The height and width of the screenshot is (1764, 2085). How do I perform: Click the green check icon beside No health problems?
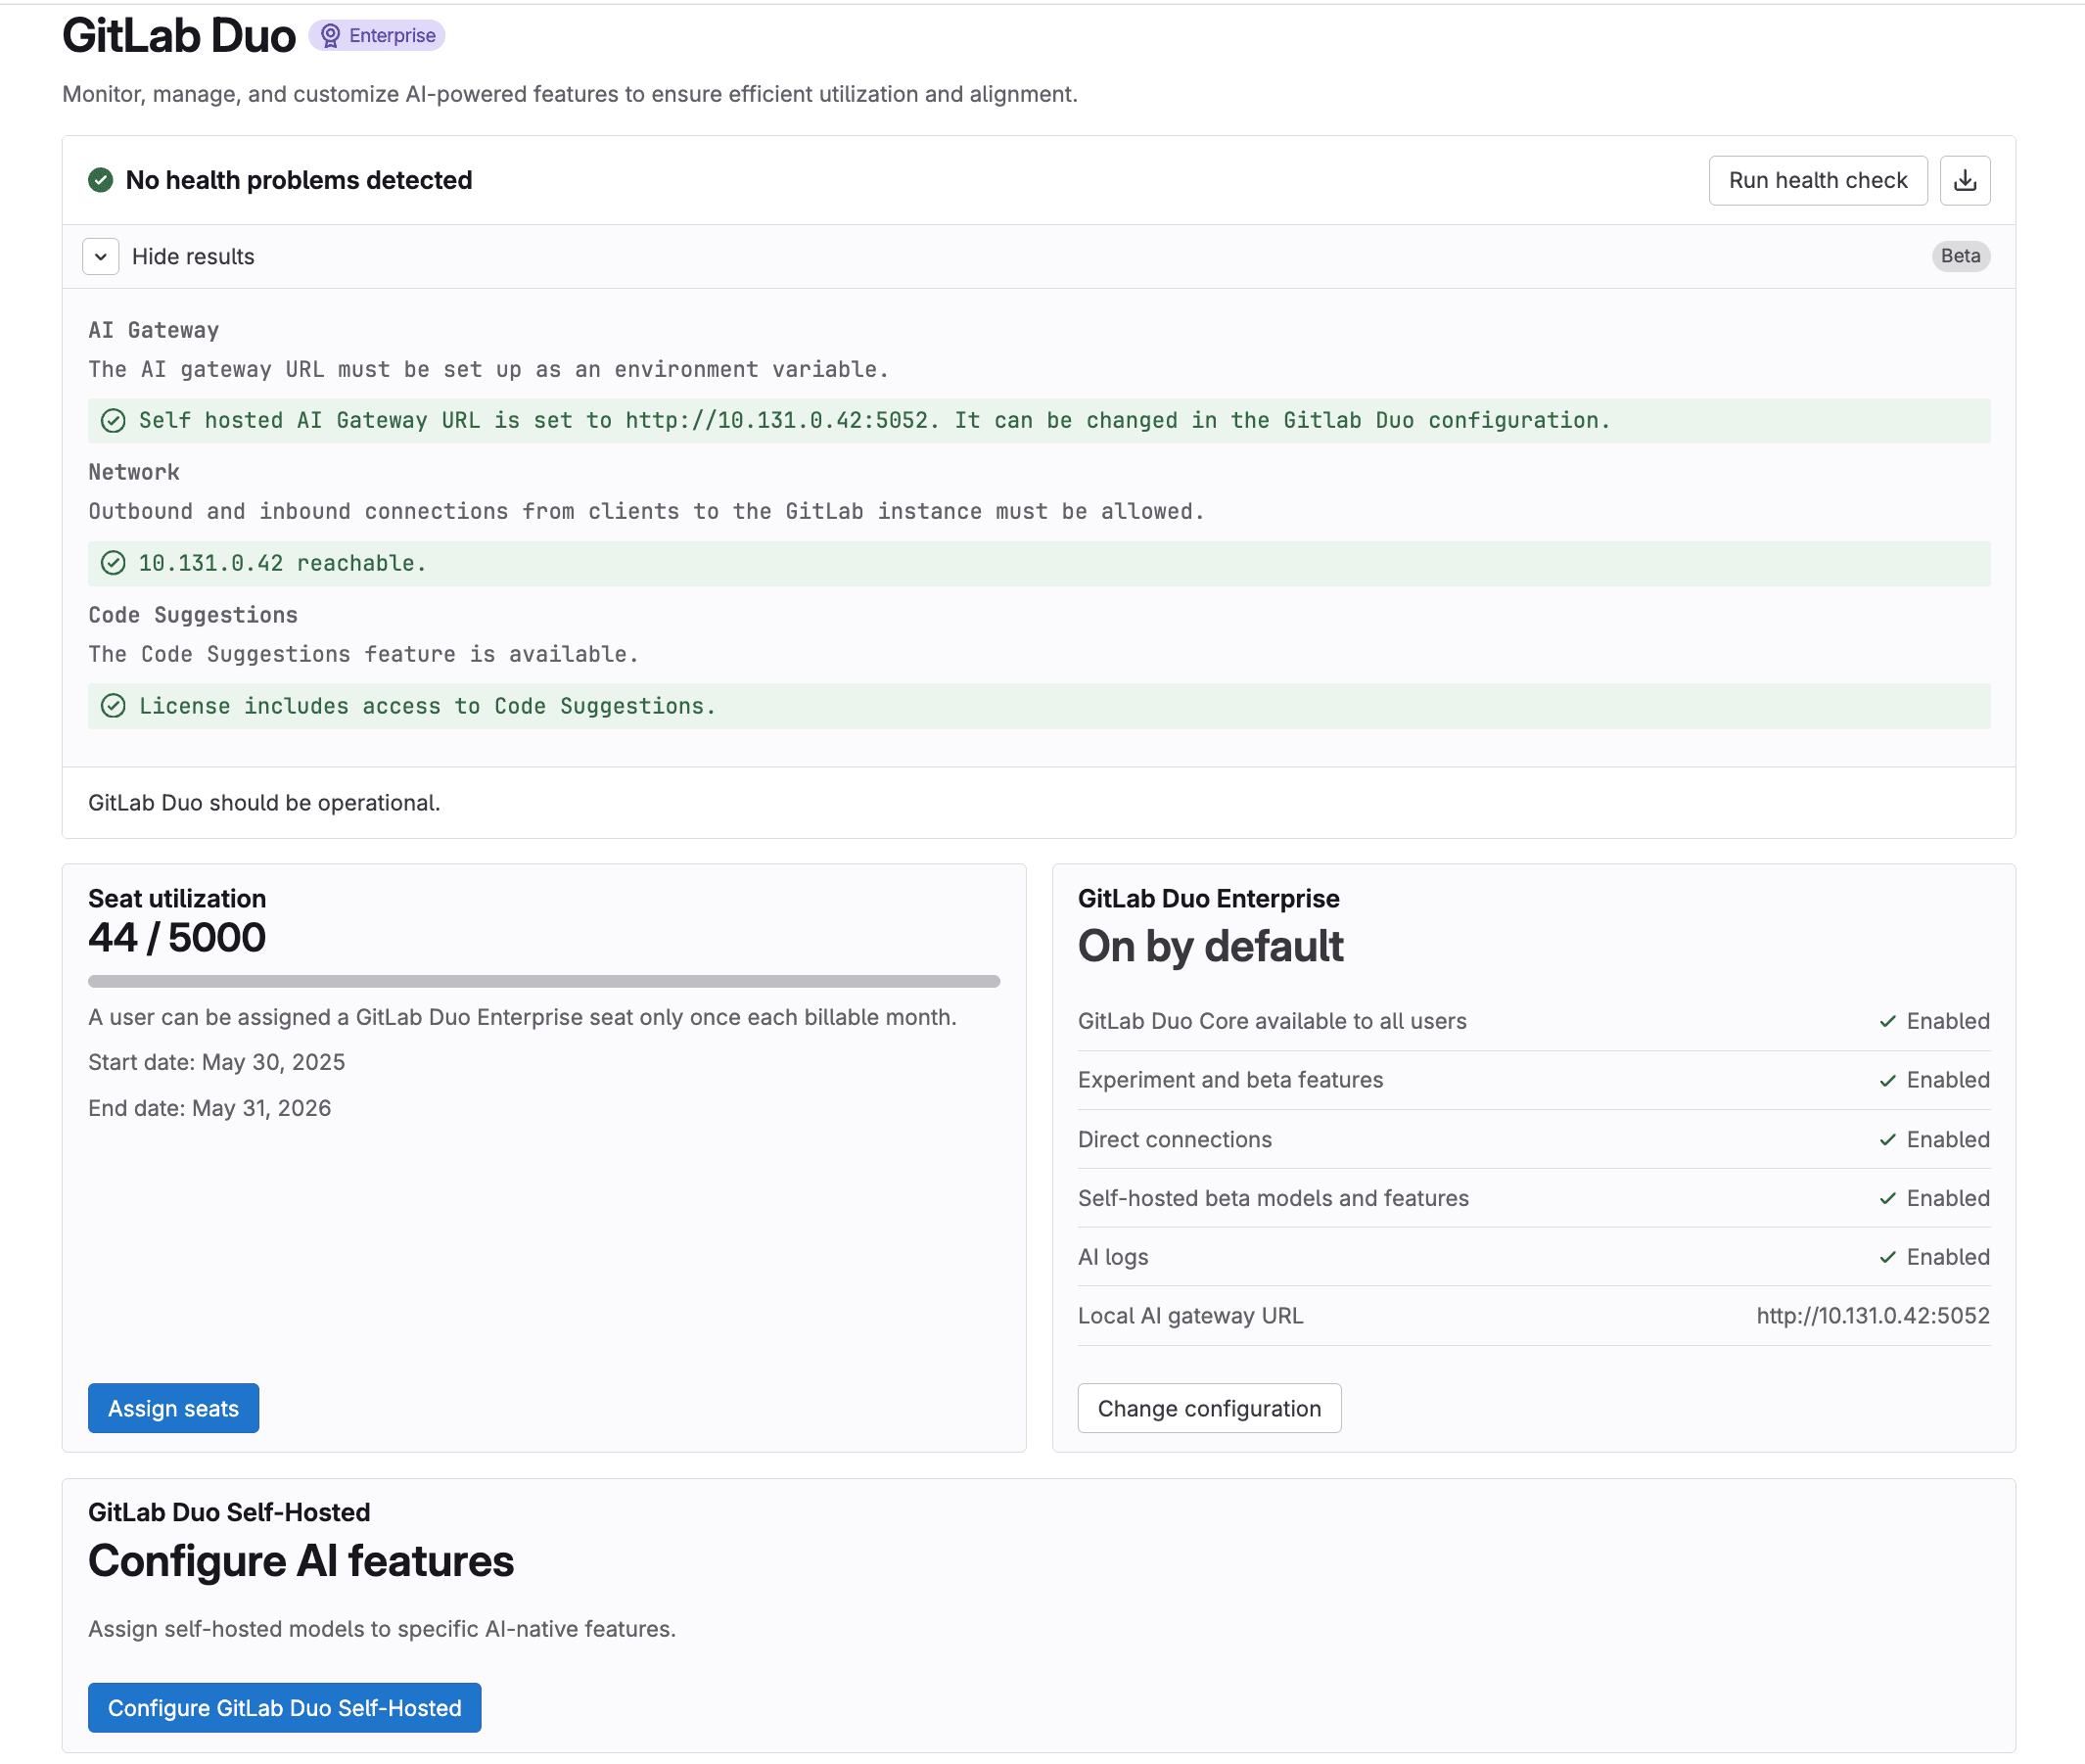pyautogui.click(x=101, y=180)
